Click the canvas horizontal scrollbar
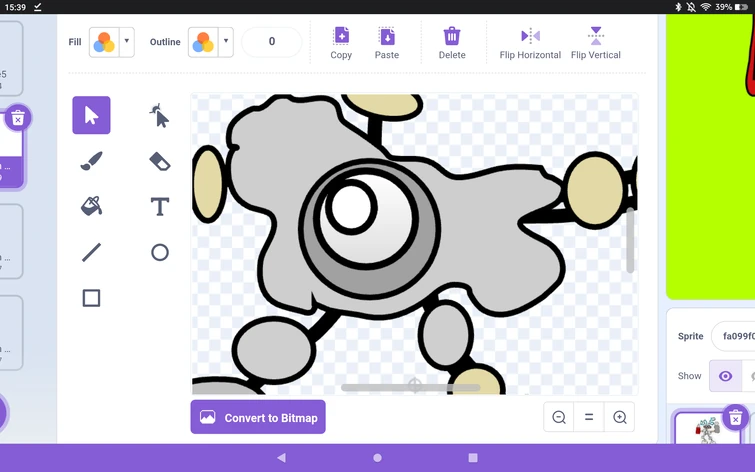 point(411,388)
